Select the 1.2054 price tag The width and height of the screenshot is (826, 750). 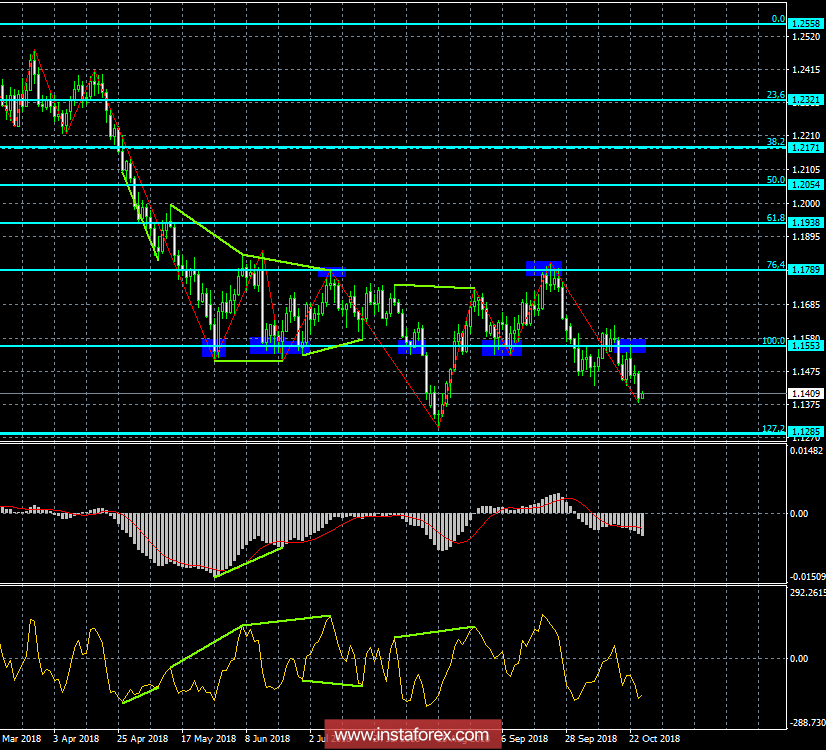[805, 185]
